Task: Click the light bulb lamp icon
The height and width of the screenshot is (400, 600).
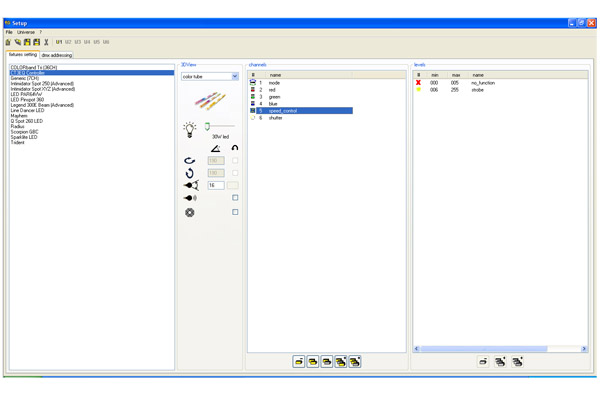Action: click(x=189, y=130)
